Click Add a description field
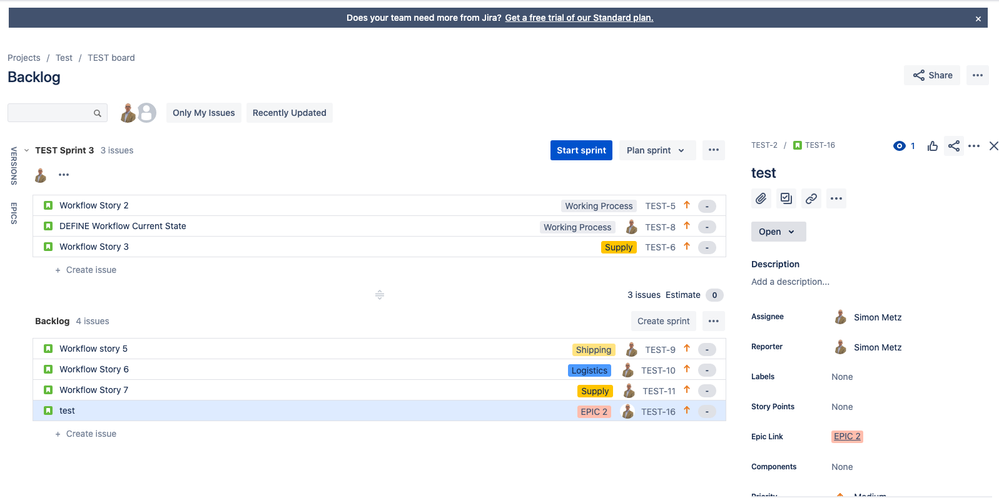This screenshot has height=502, width=999. pyautogui.click(x=790, y=282)
